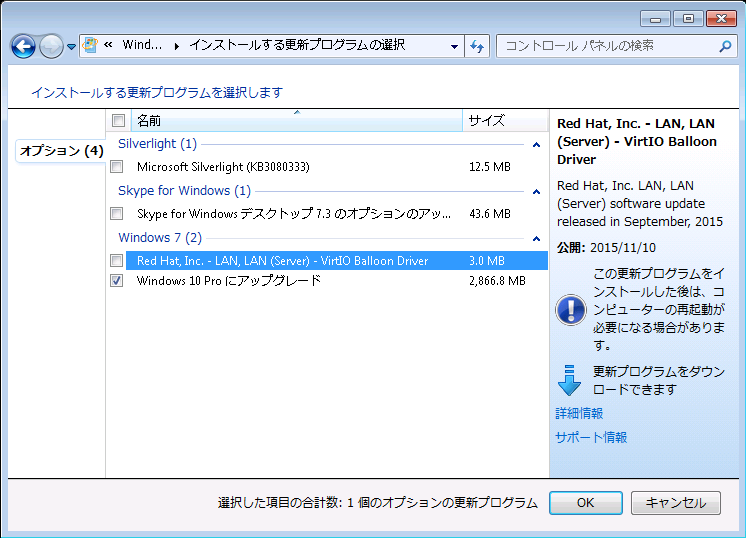Click the double-chevron breadcrumb overflow
The height and width of the screenshot is (538, 746).
pos(108,45)
